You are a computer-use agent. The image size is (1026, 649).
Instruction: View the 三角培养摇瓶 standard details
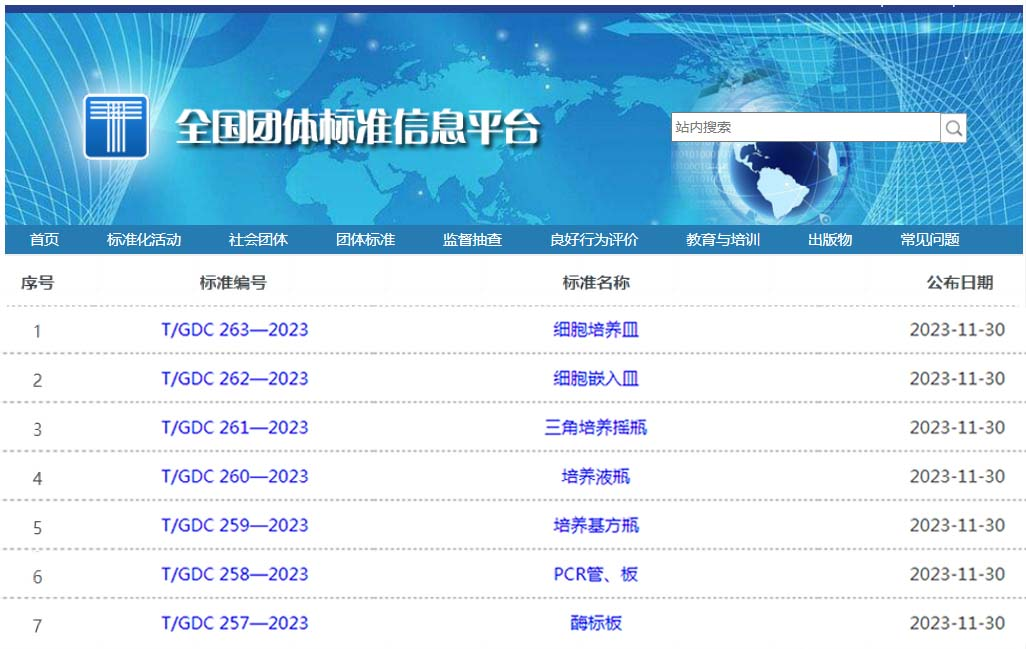(x=593, y=428)
